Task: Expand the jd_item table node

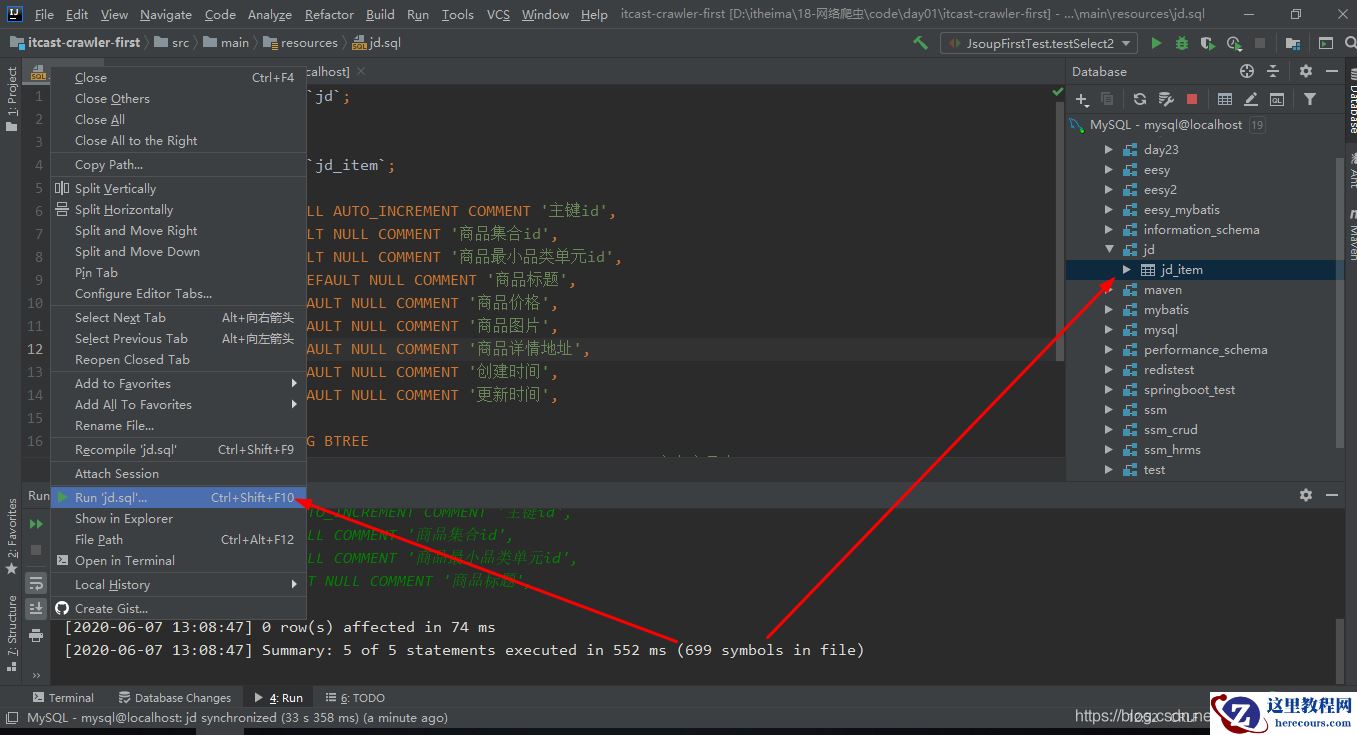Action: pyautogui.click(x=1127, y=270)
